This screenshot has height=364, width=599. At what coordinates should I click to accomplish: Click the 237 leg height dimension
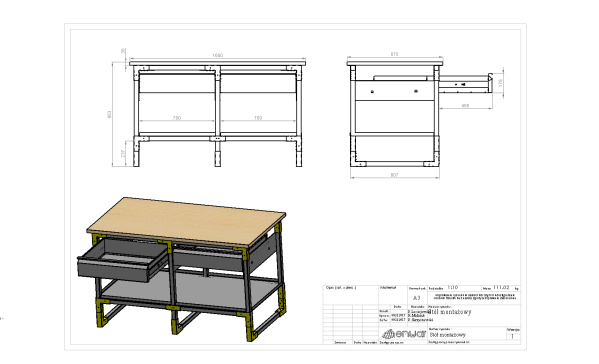[123, 154]
